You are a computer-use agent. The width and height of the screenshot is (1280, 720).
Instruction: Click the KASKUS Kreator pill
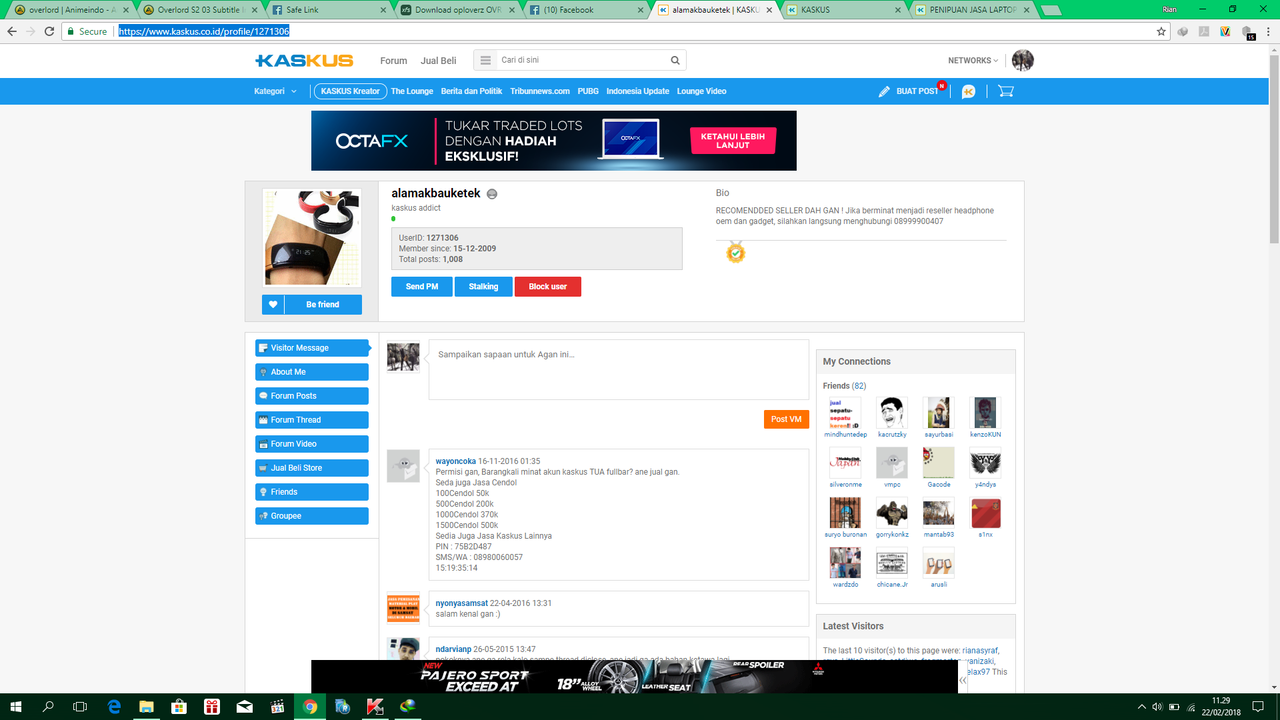pyautogui.click(x=350, y=91)
